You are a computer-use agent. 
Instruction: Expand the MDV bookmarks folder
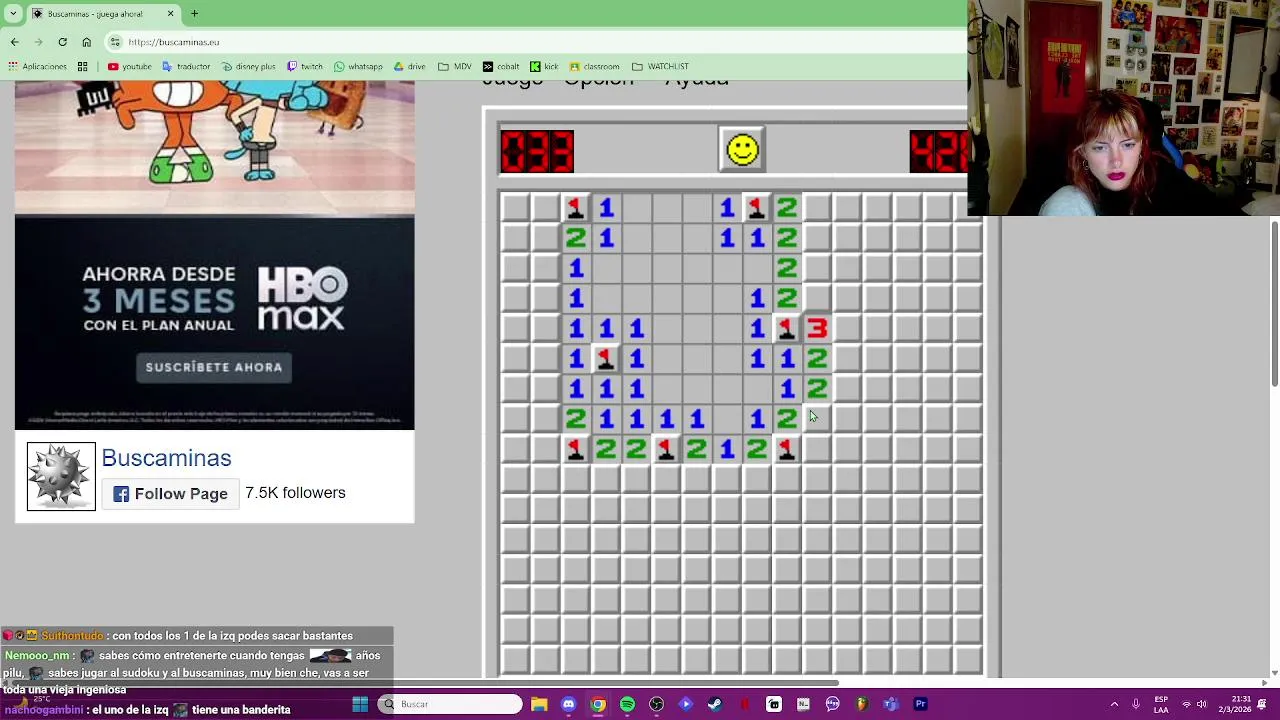point(455,67)
